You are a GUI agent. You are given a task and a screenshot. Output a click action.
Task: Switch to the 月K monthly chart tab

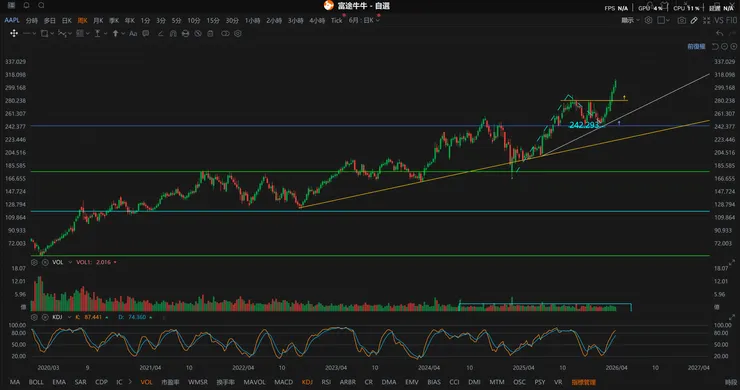point(98,20)
